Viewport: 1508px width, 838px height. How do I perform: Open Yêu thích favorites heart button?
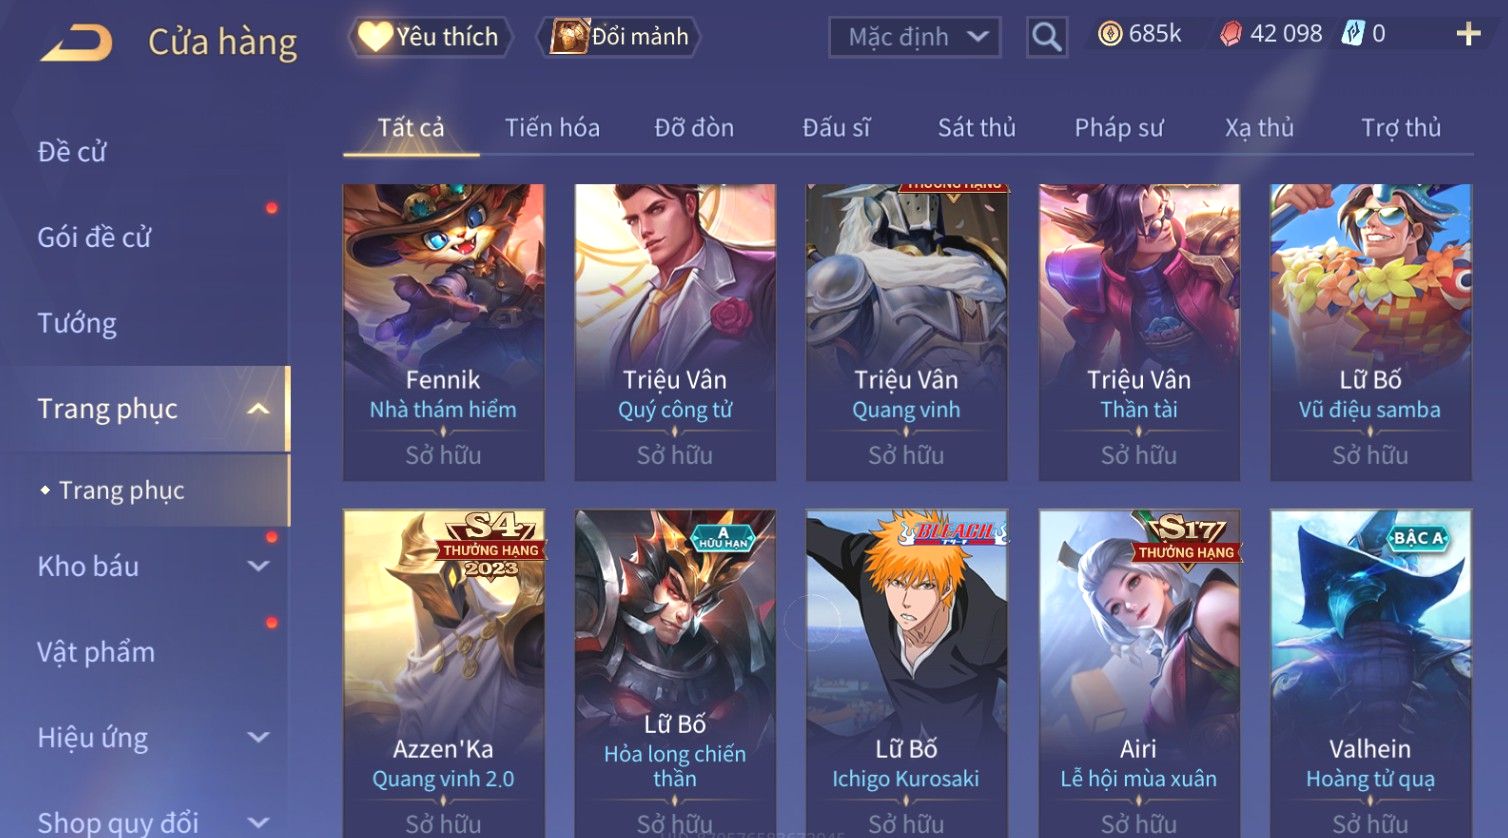430,37
